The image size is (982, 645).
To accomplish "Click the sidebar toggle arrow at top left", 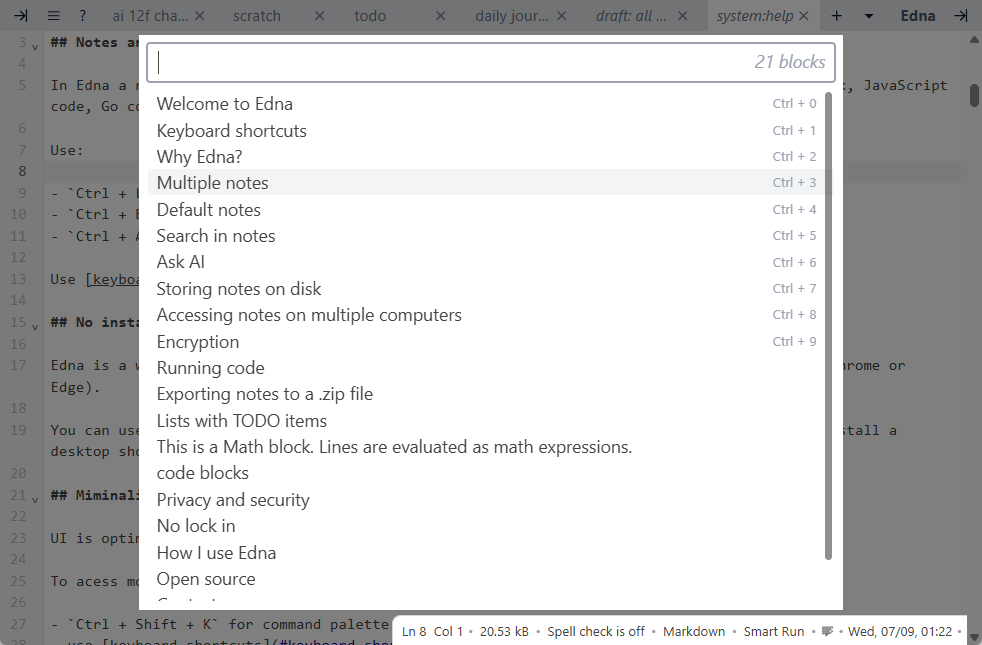I will pos(21,16).
